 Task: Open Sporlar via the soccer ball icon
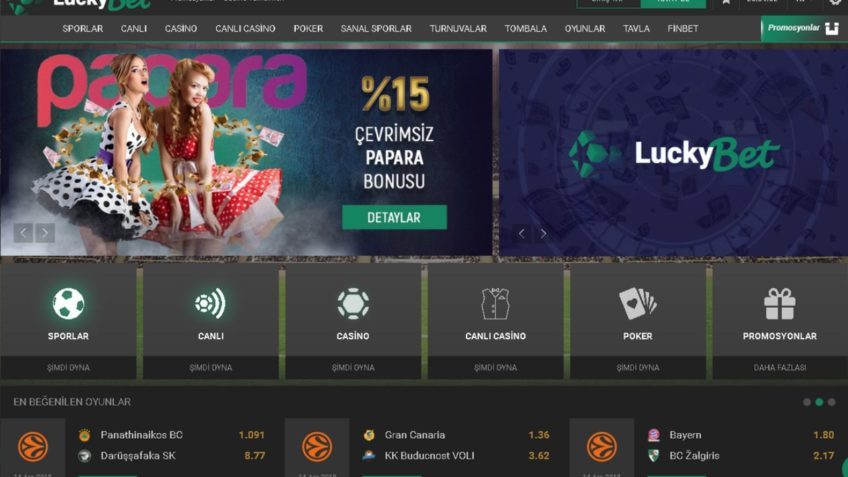[68, 303]
